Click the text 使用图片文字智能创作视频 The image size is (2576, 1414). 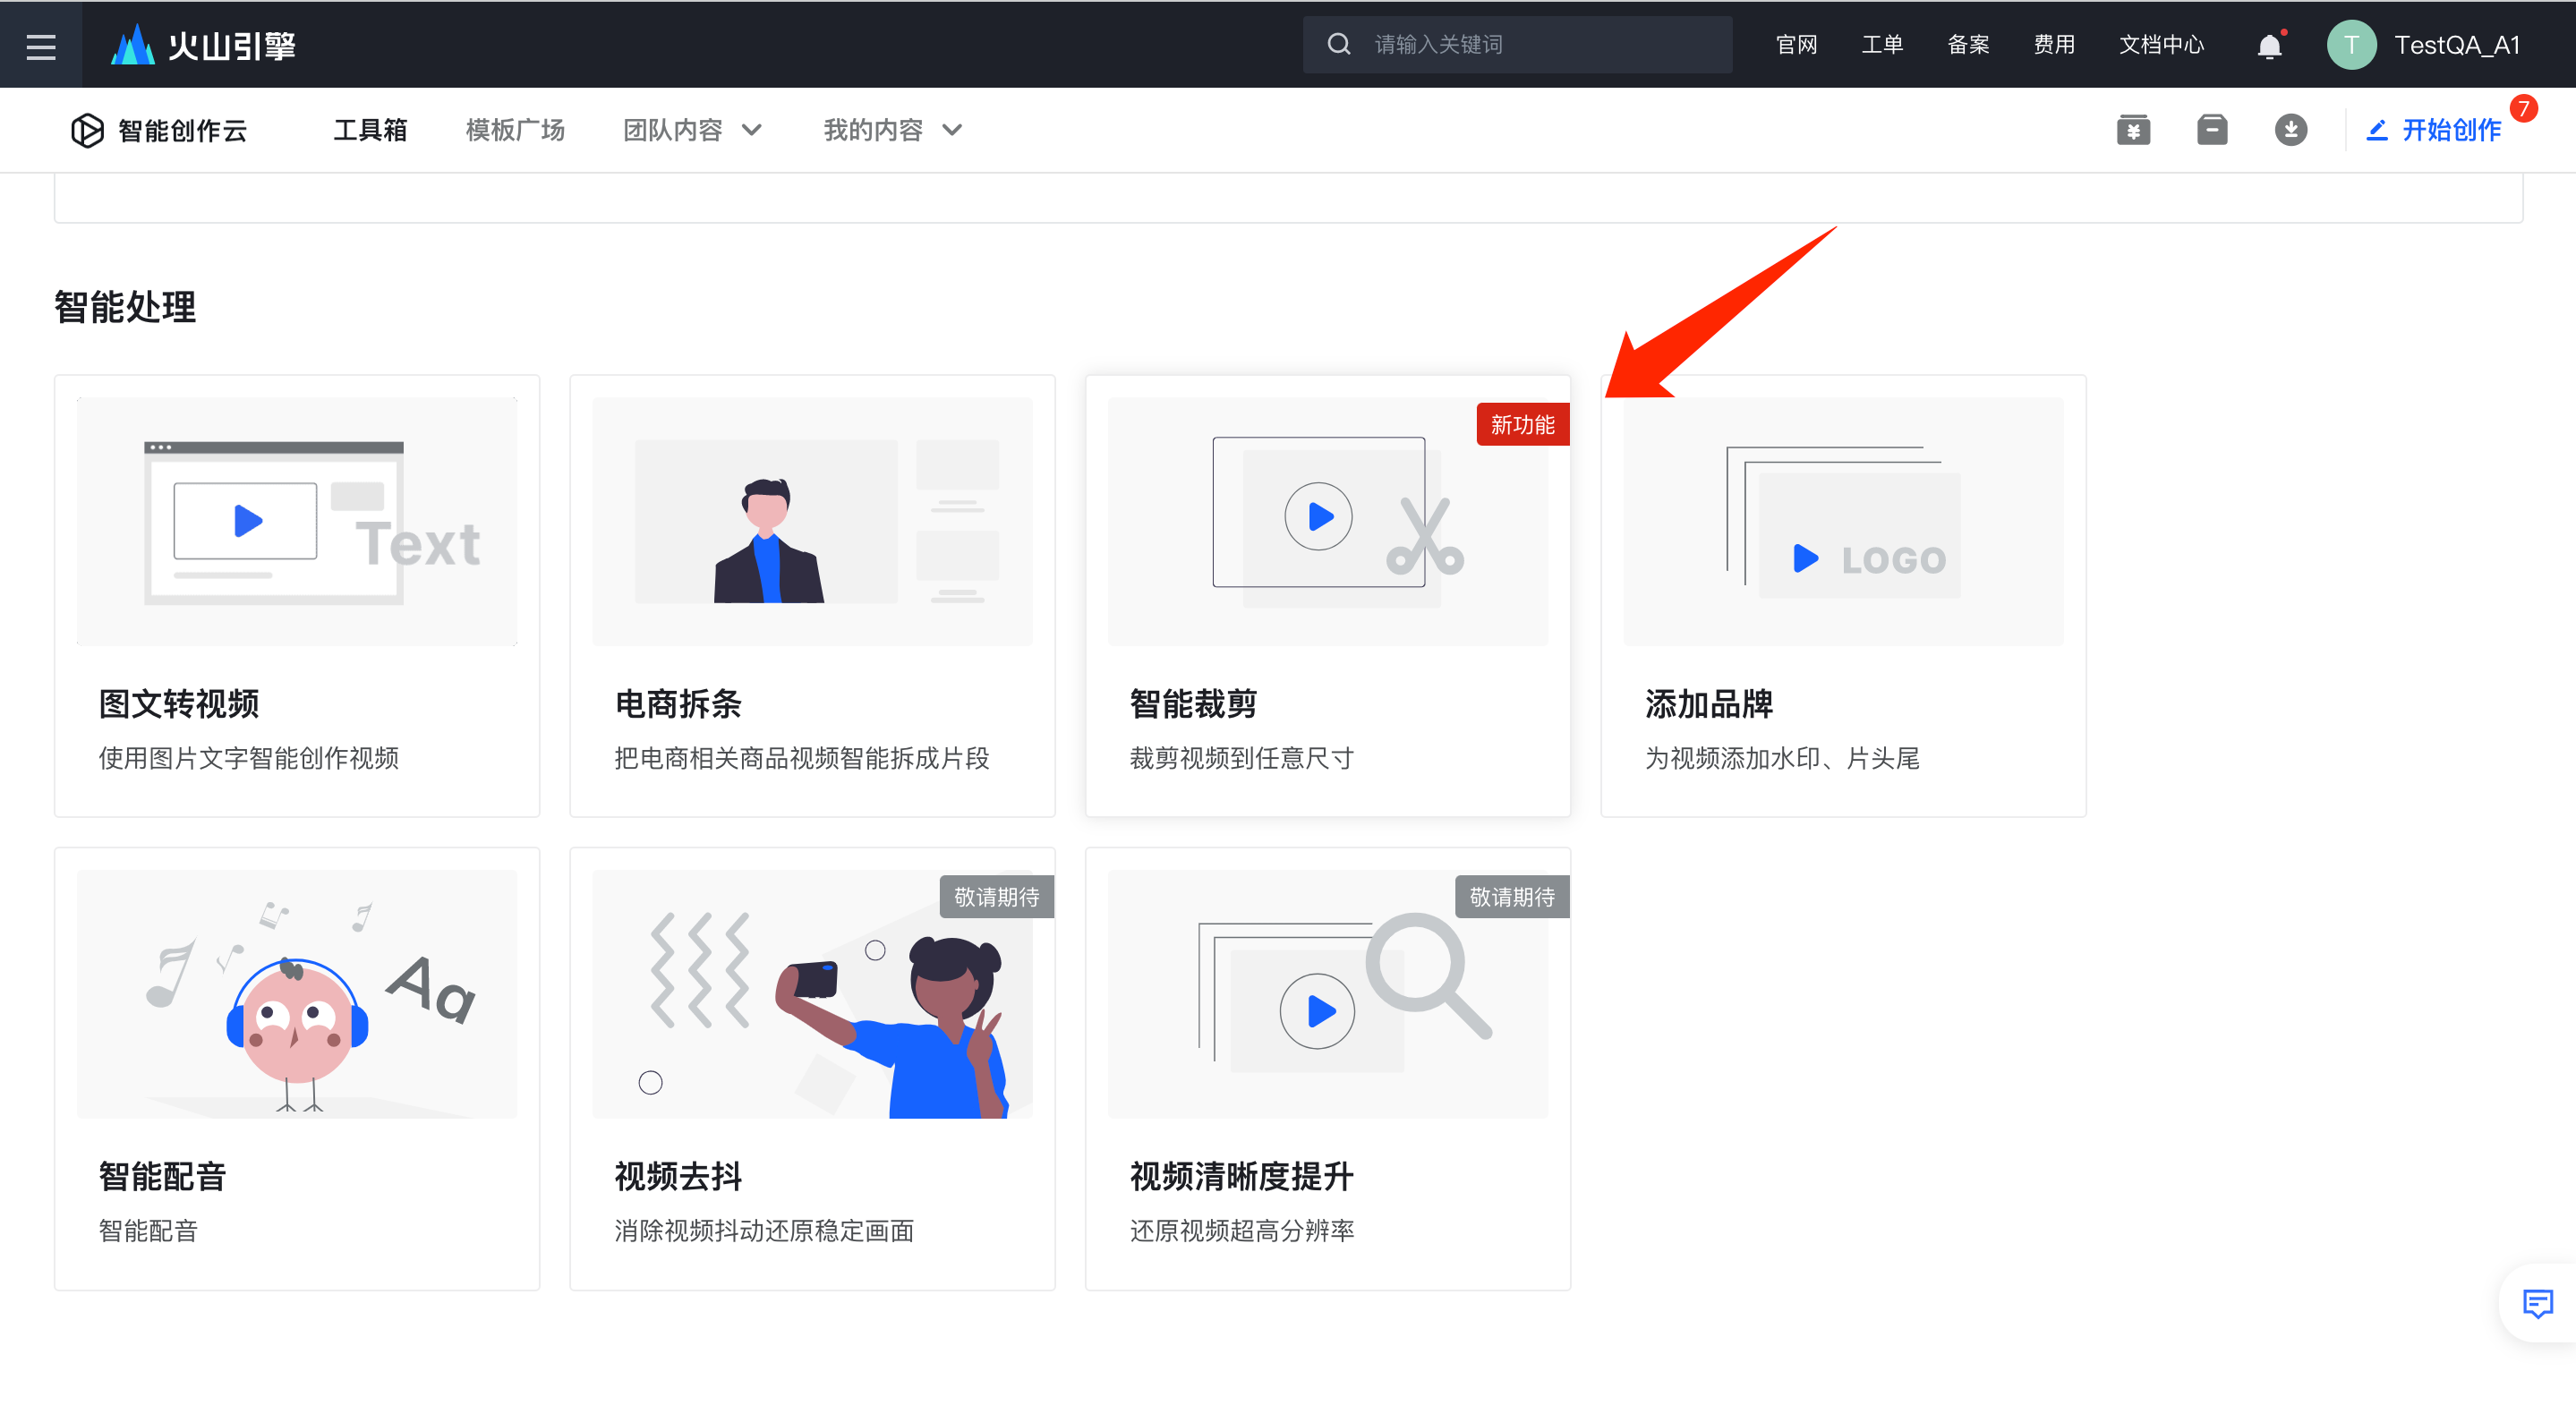point(248,758)
